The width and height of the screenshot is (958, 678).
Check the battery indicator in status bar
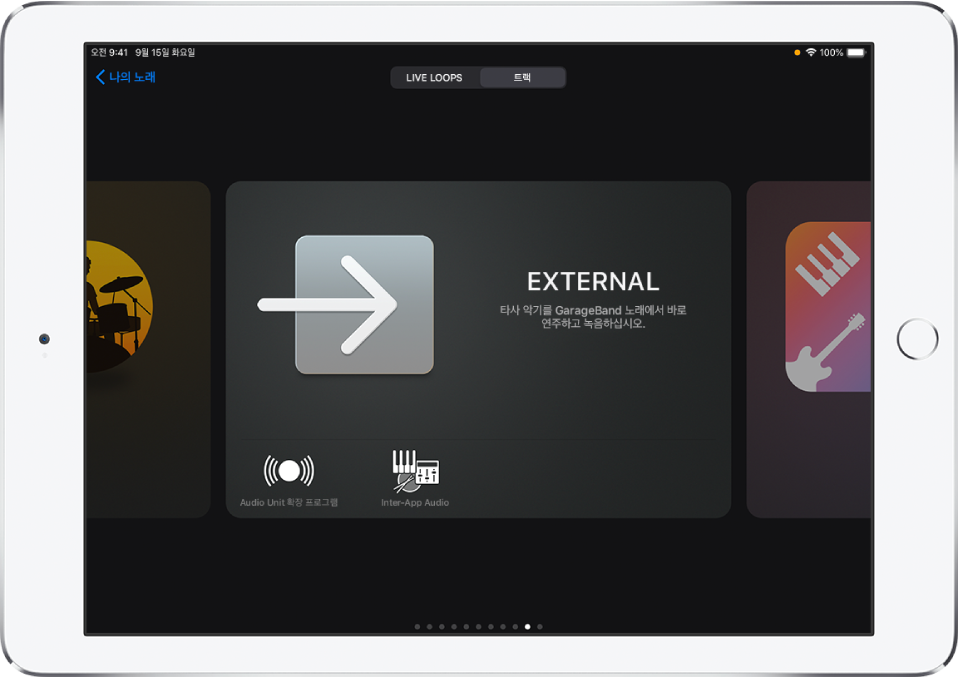[x=857, y=53]
